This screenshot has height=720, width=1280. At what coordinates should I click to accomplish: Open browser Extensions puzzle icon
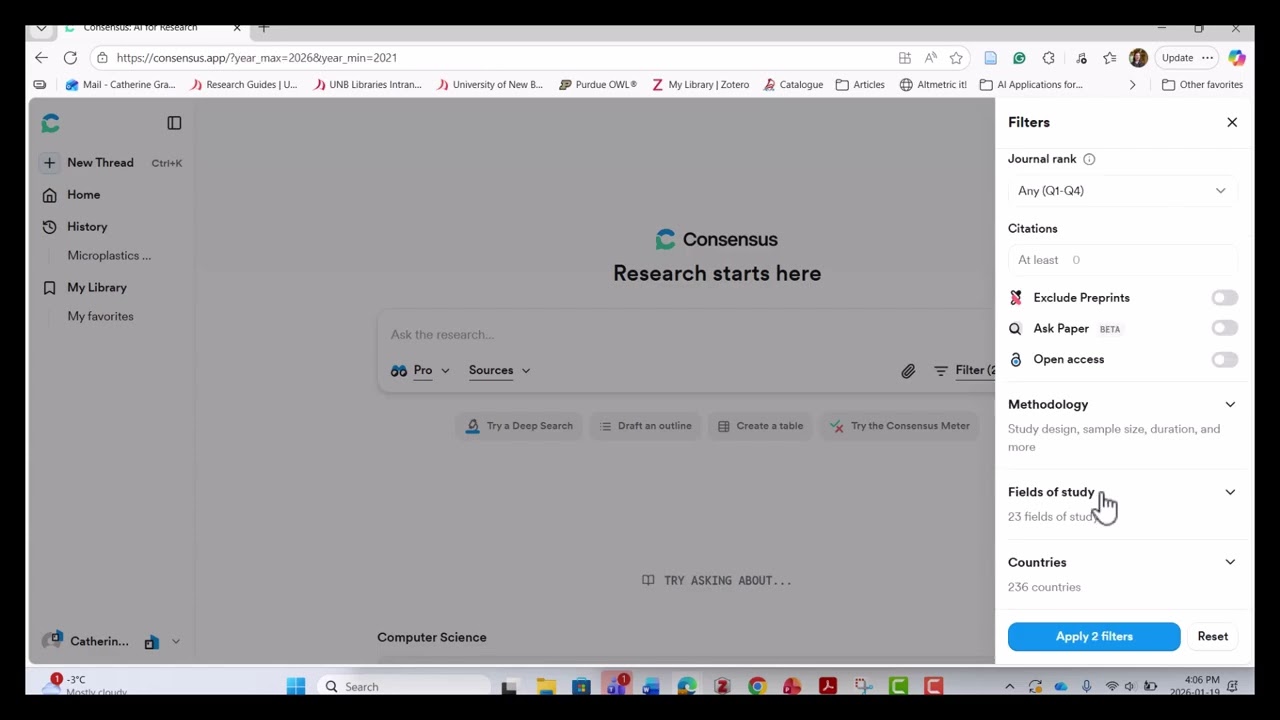[x=1048, y=58]
